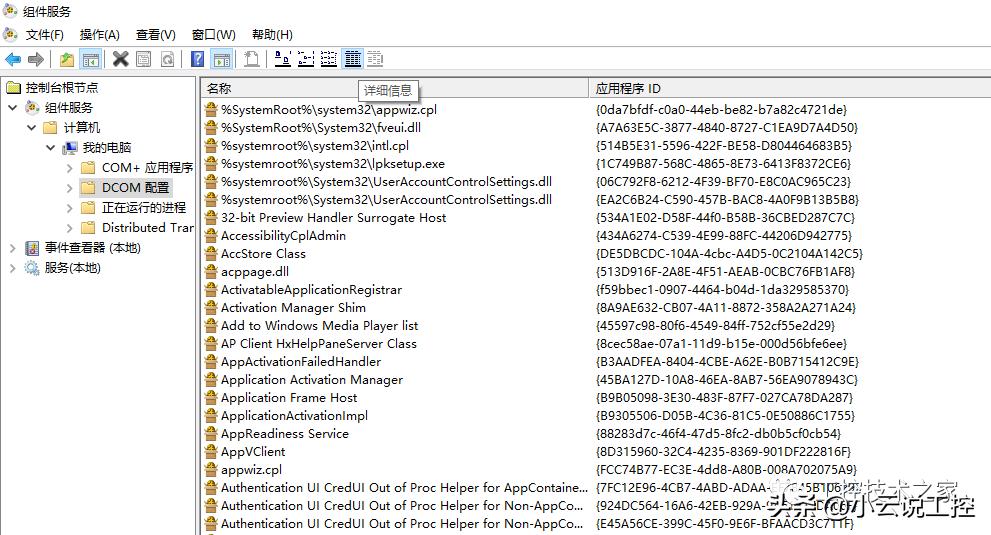This screenshot has width=991, height=535.
Task: Click the package icon beside AccStore Class
Action: point(211,254)
